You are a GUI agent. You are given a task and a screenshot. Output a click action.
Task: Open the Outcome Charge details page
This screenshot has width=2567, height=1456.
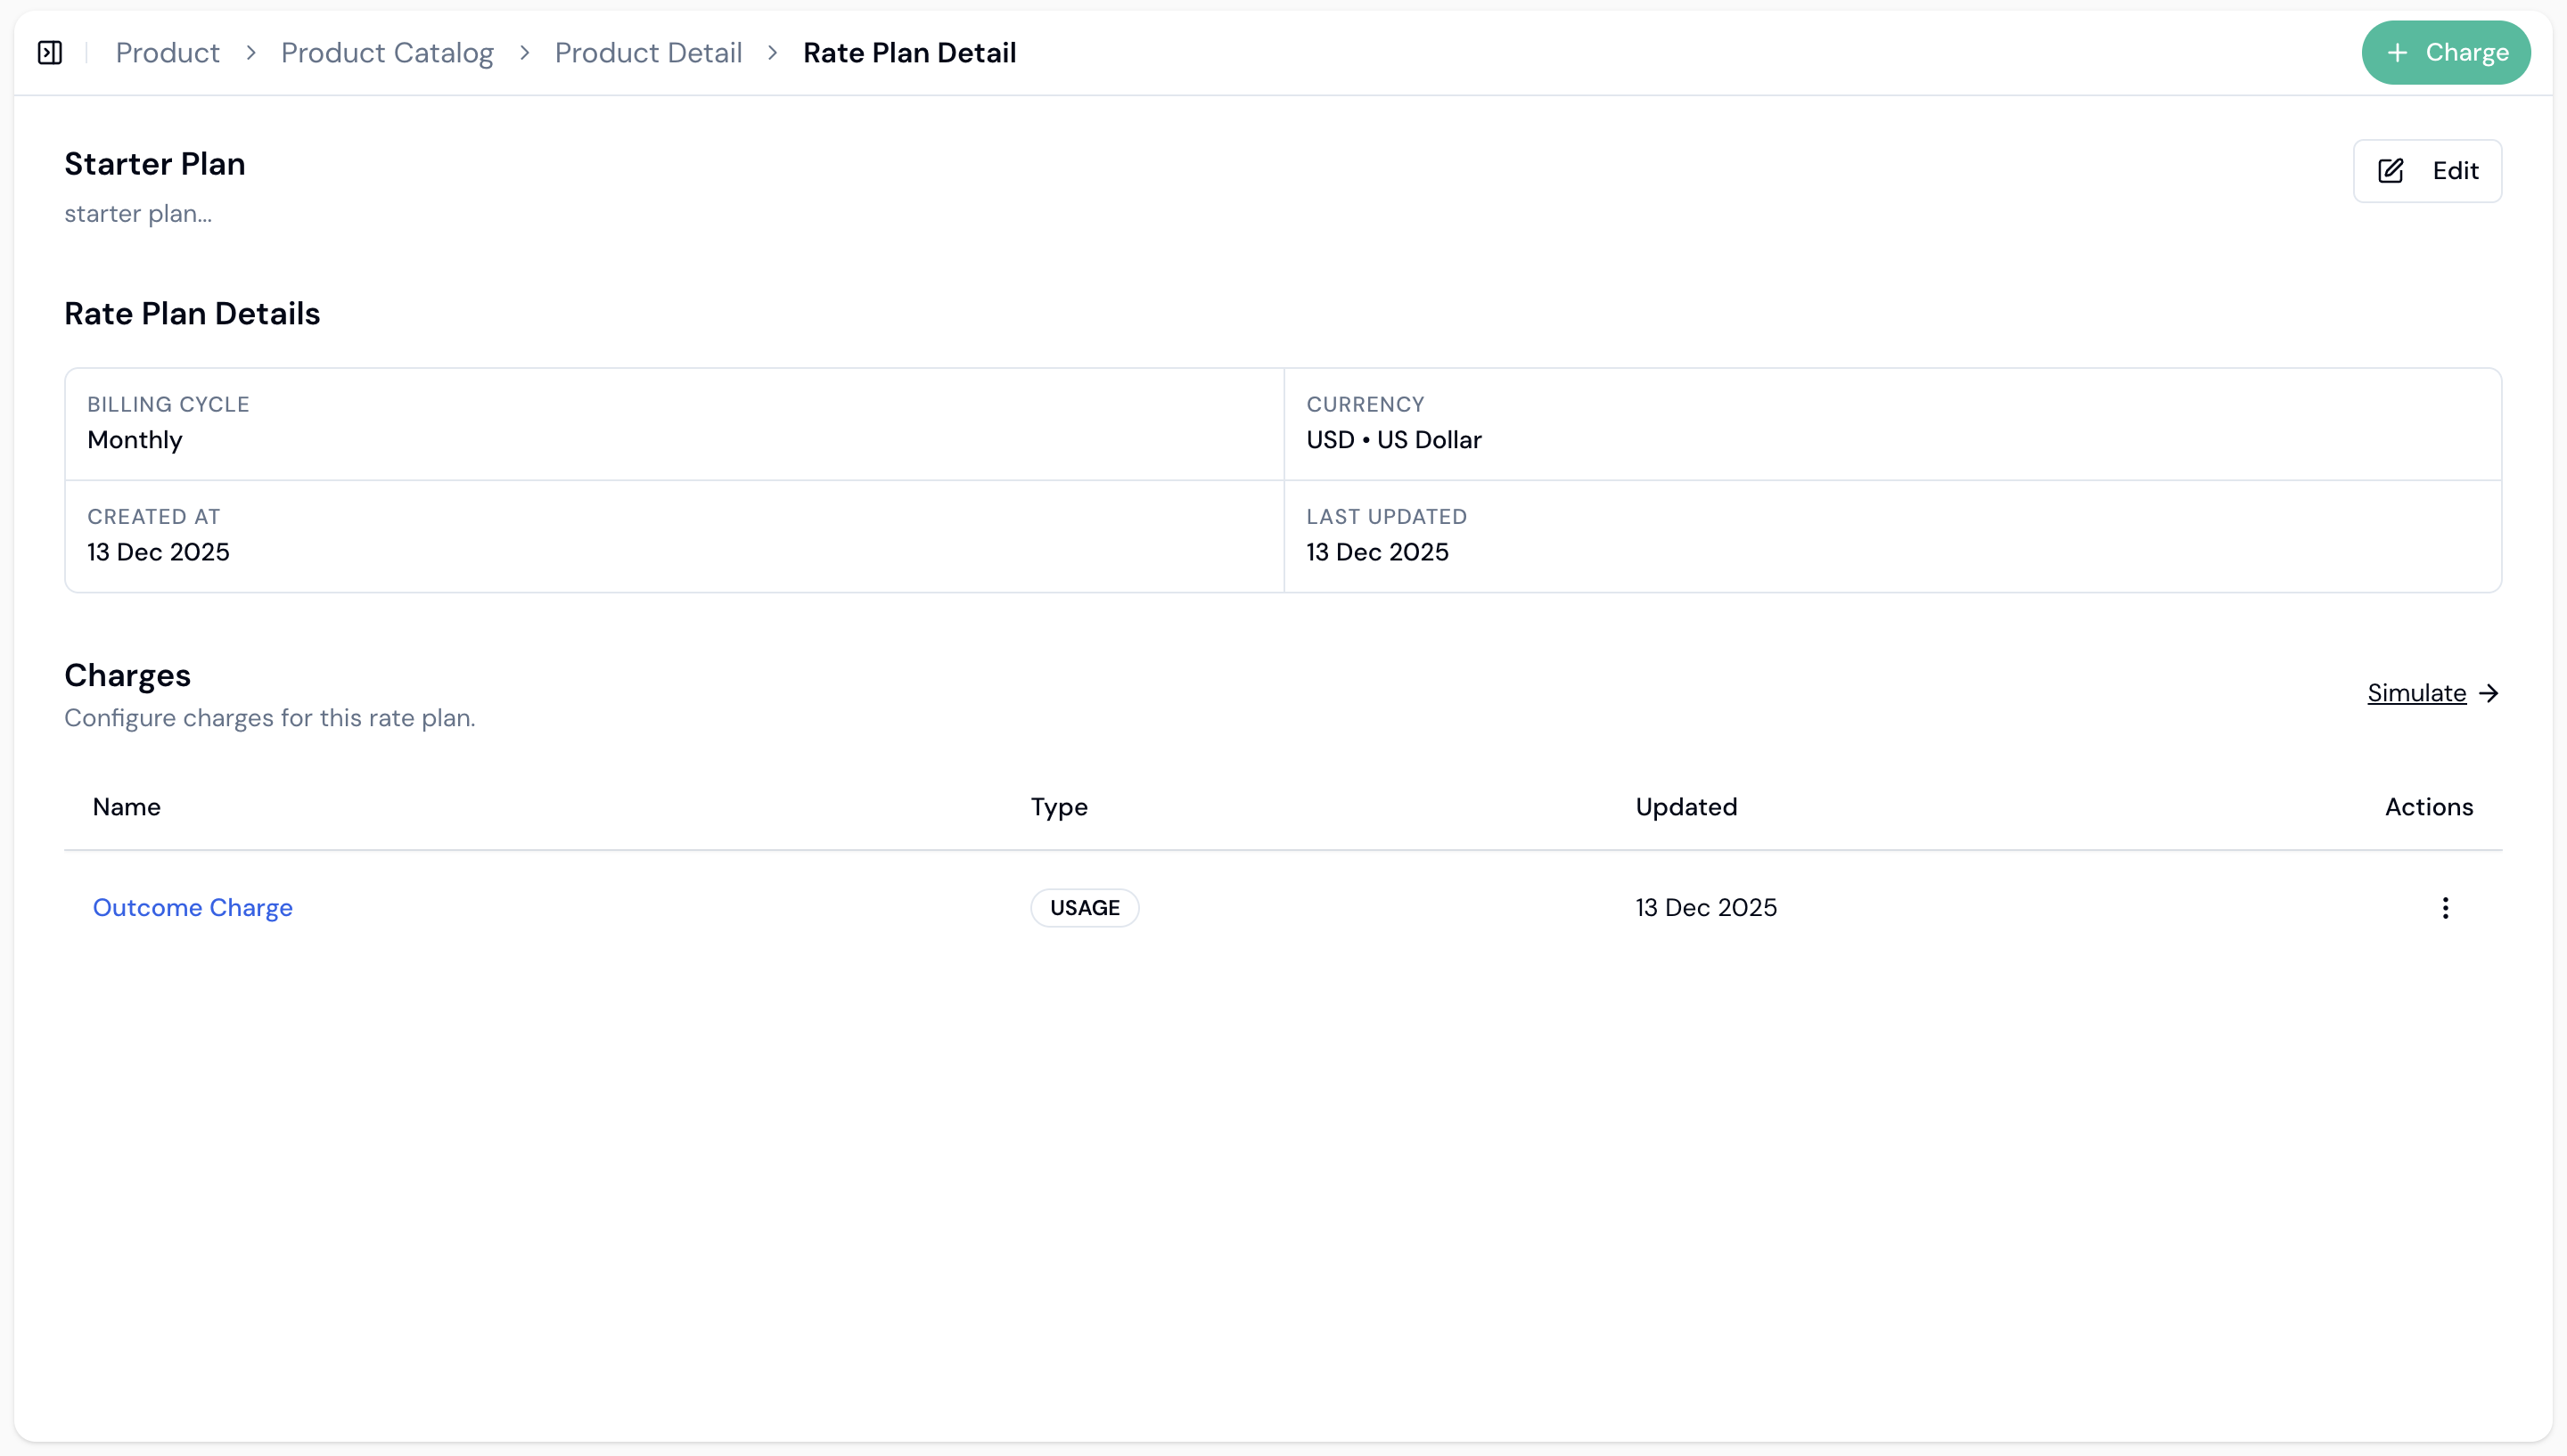click(193, 908)
